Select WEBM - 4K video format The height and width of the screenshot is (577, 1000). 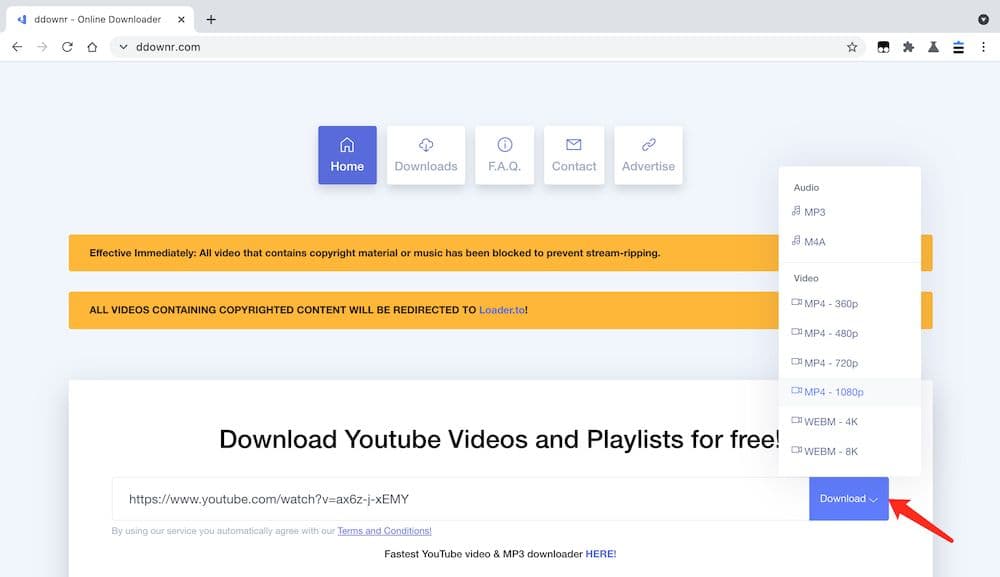tap(849, 421)
